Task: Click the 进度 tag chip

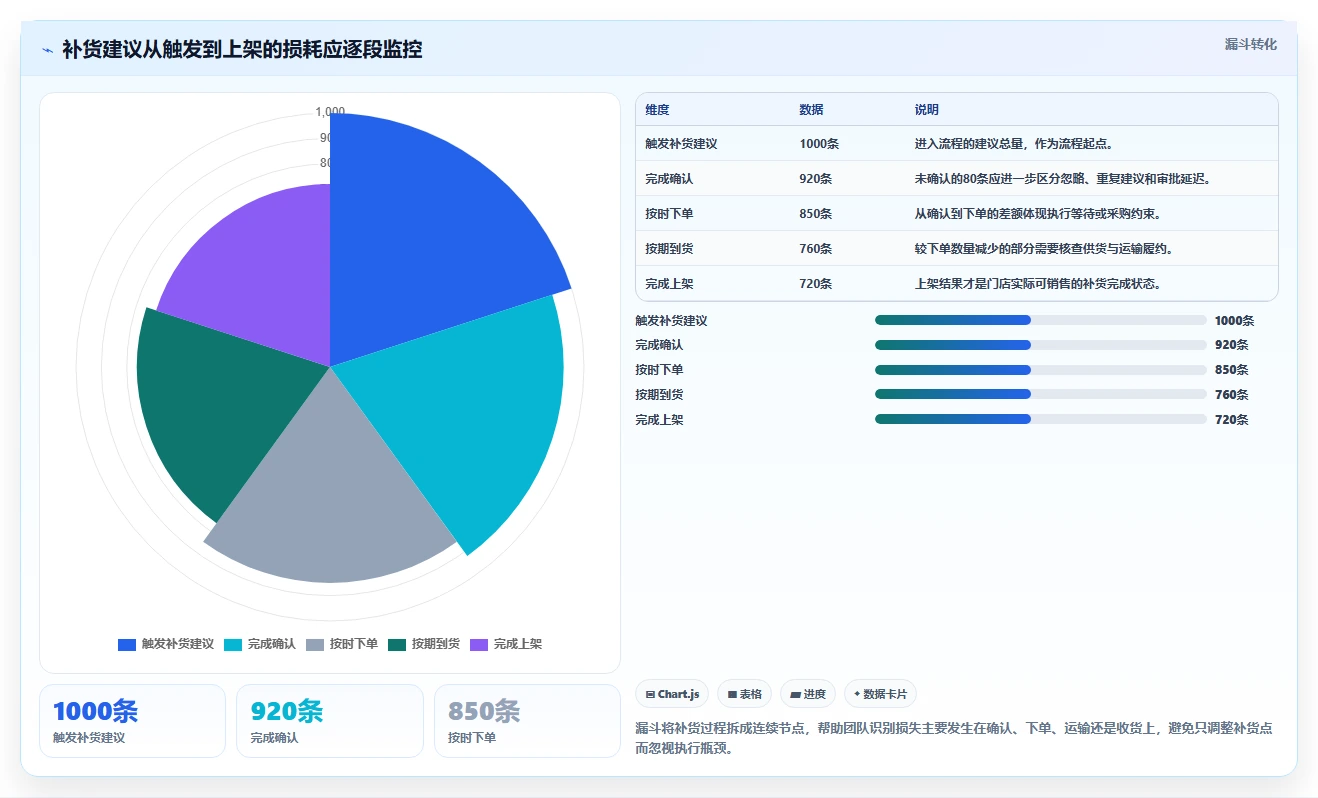Action: [x=808, y=694]
